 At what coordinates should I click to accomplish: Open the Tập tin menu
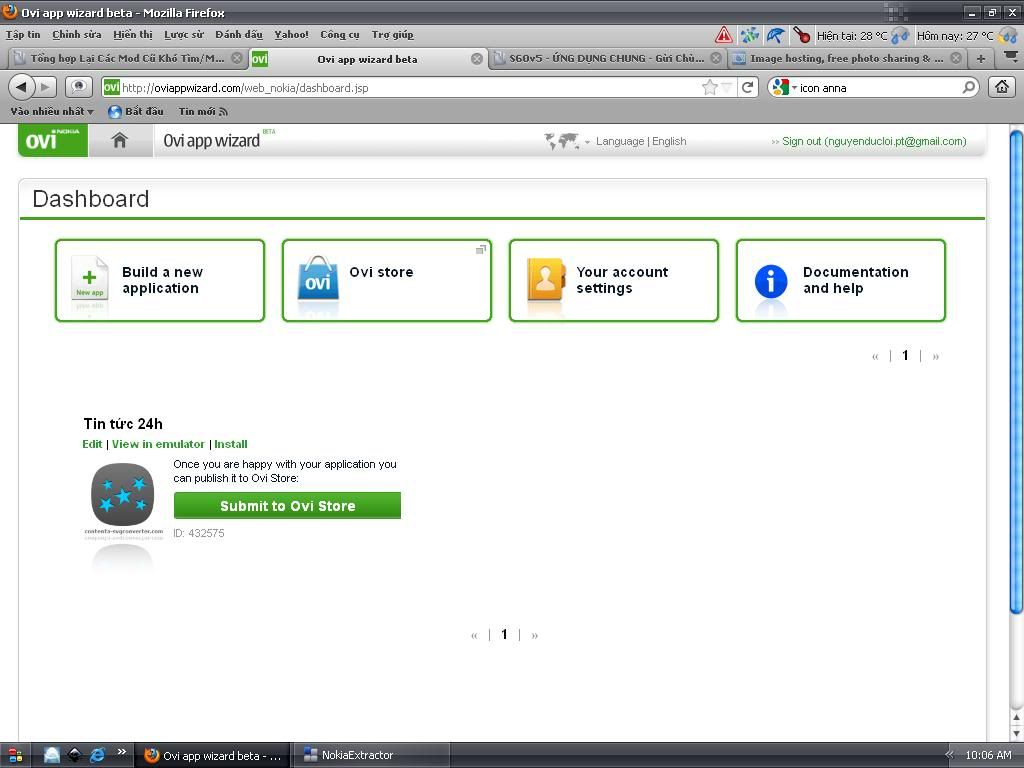(x=23, y=35)
